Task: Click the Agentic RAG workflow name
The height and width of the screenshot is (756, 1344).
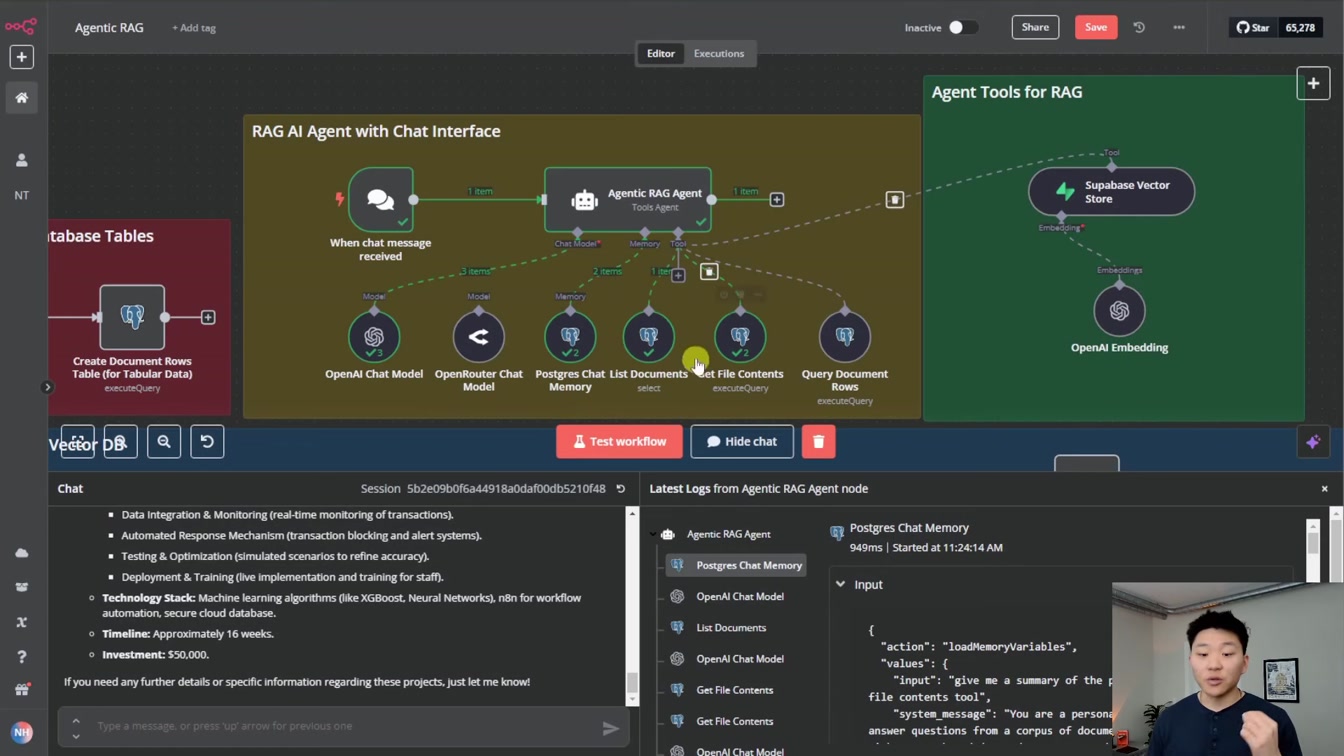Action: click(x=109, y=28)
